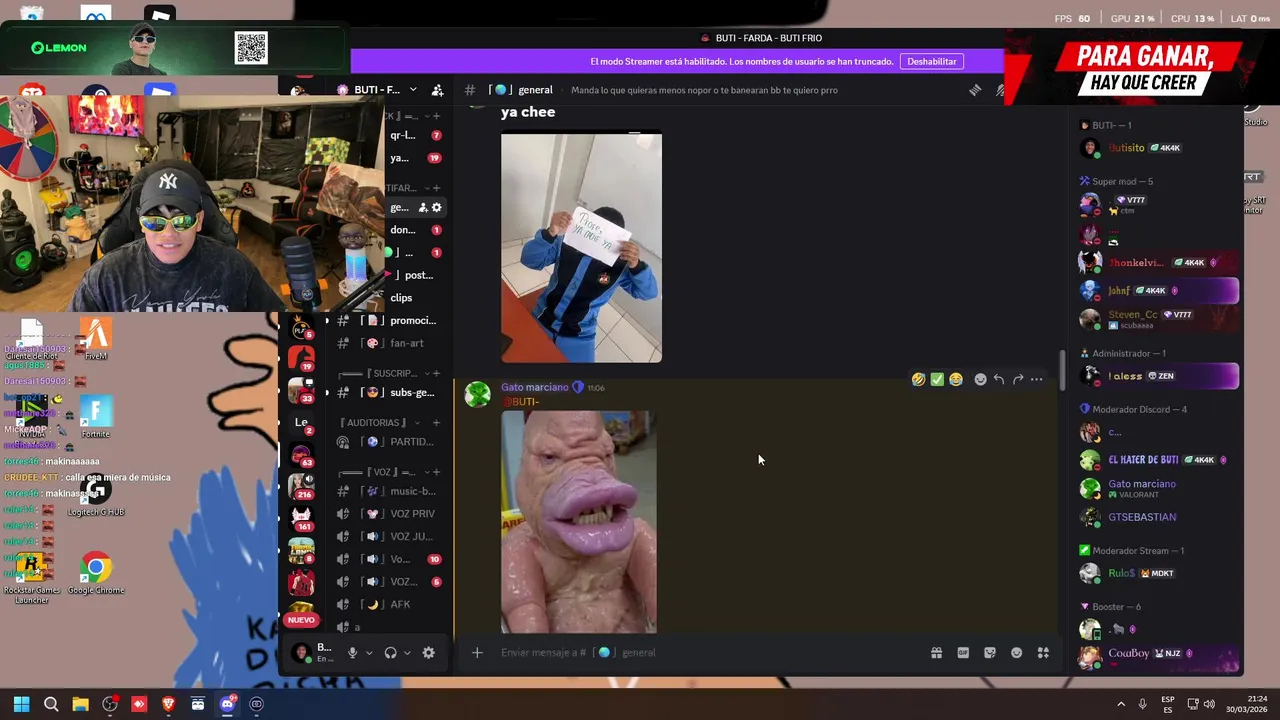Screen dimensions: 1280x720
Task: Add channel to VOZ category
Action: (436, 472)
